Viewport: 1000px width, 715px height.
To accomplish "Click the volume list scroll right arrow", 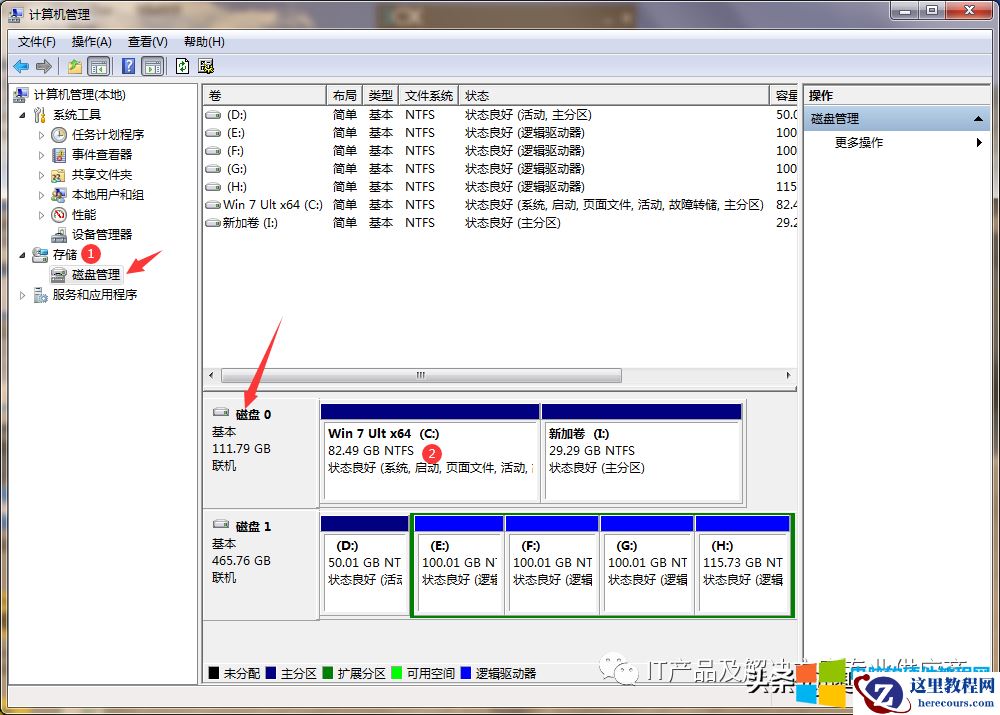I will [788, 376].
